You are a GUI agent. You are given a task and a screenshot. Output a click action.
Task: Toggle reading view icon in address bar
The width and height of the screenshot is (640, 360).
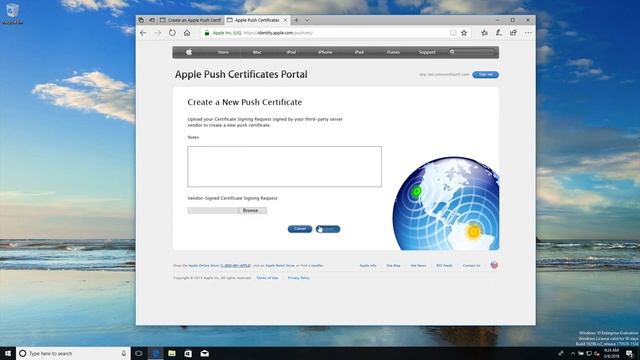(x=453, y=33)
